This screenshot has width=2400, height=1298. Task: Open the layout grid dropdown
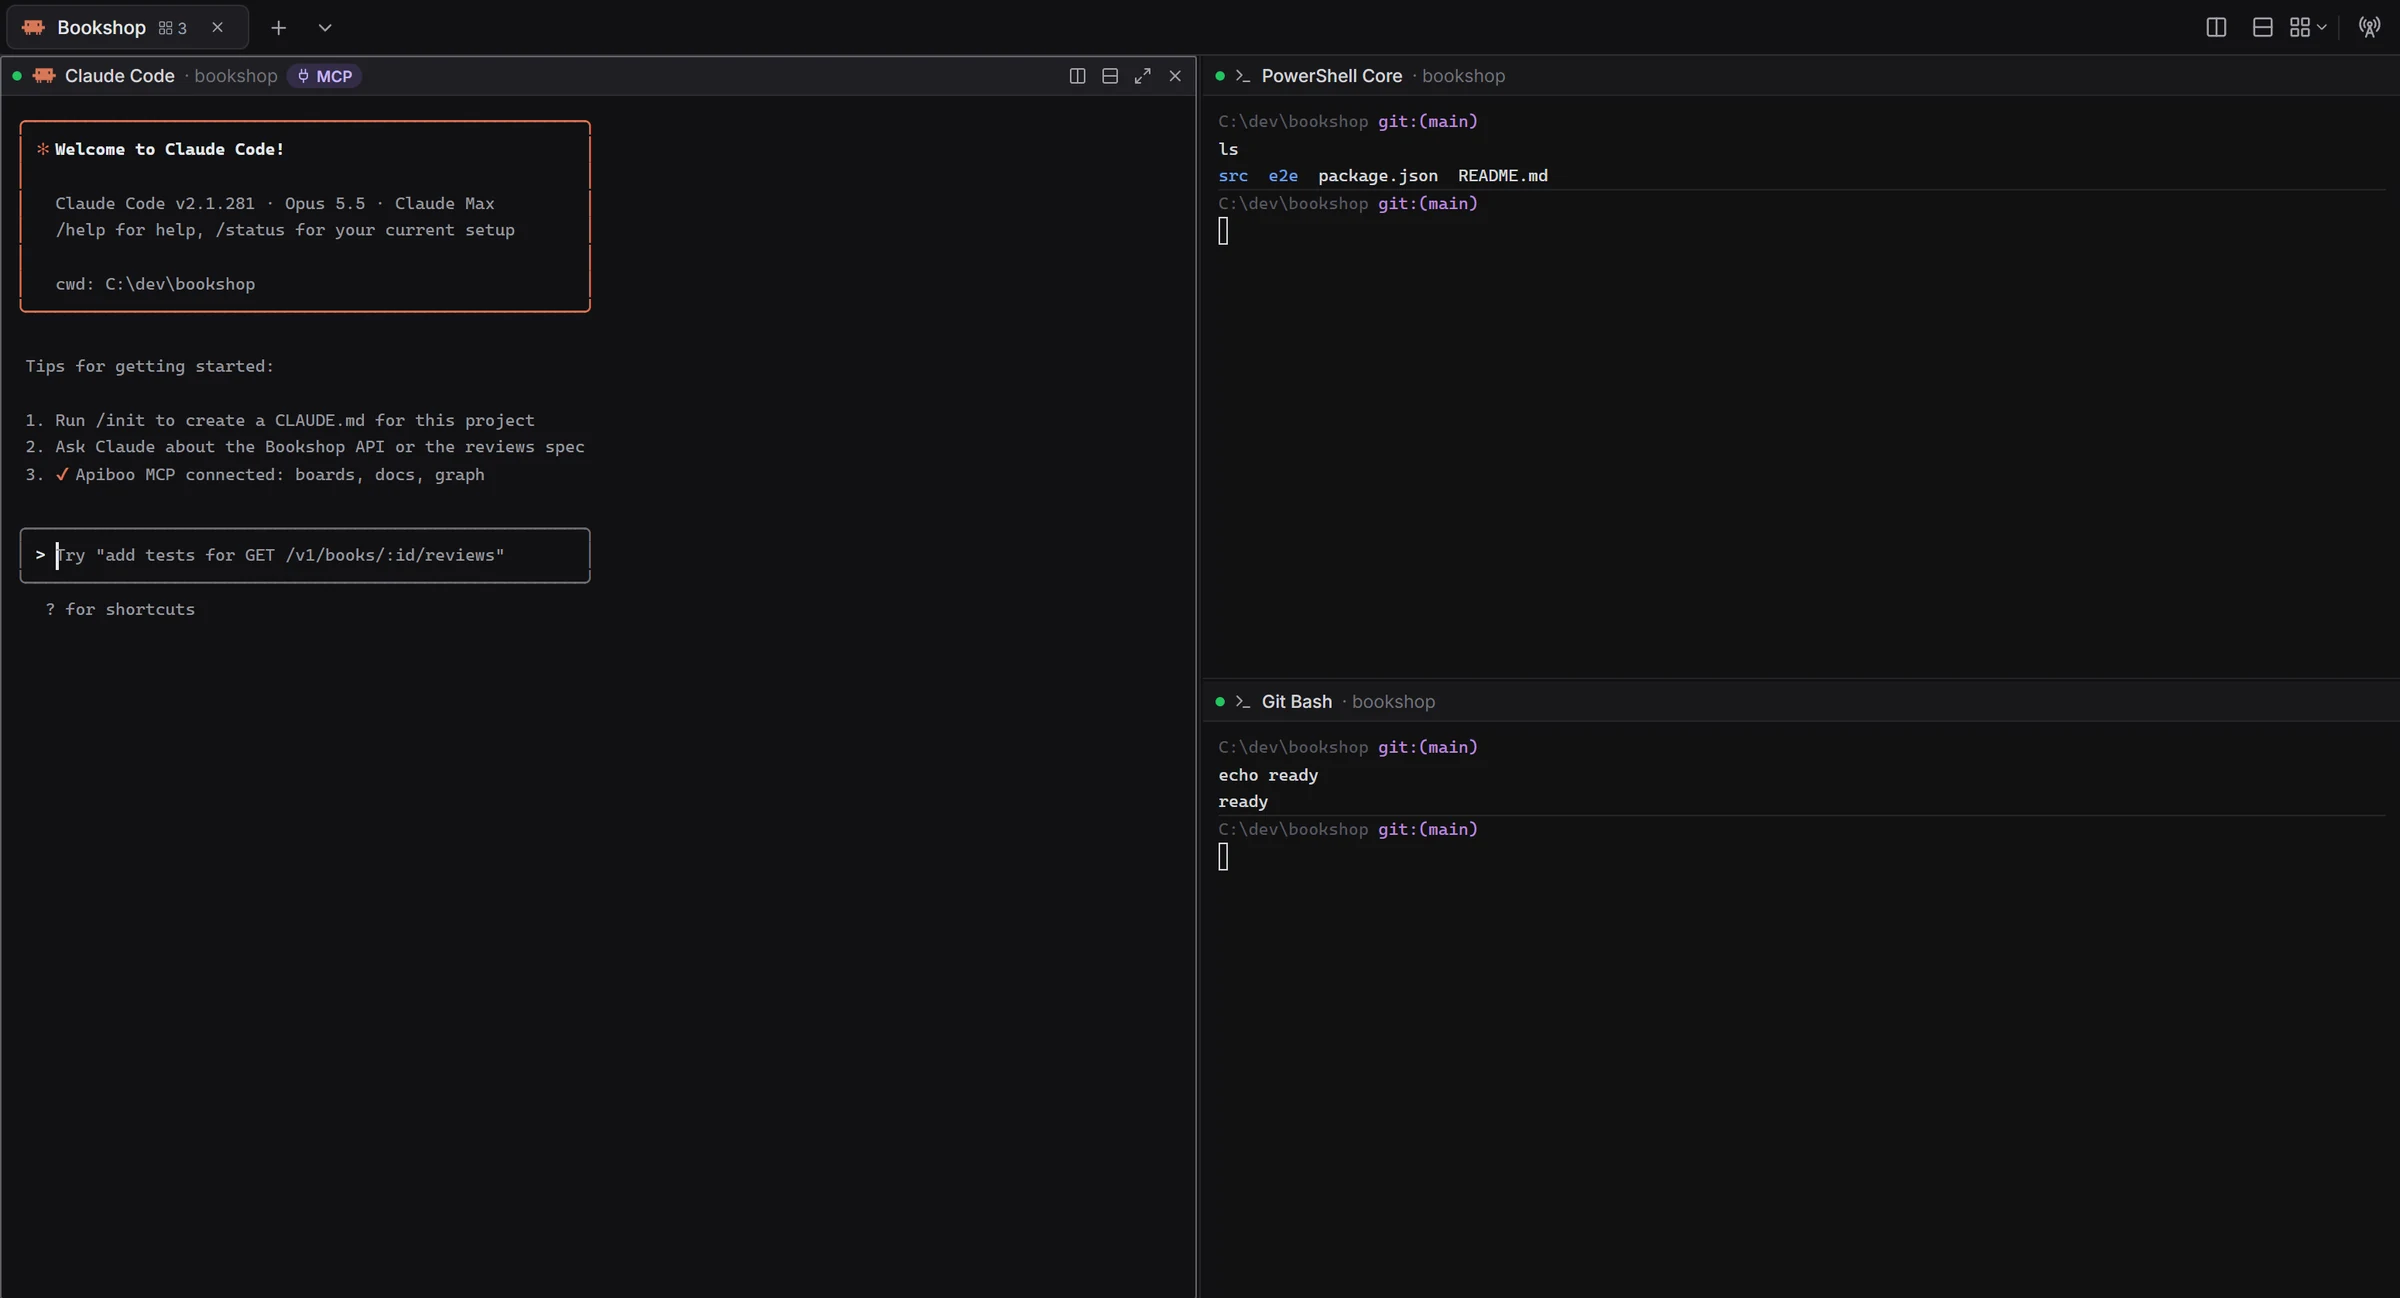pos(2308,28)
